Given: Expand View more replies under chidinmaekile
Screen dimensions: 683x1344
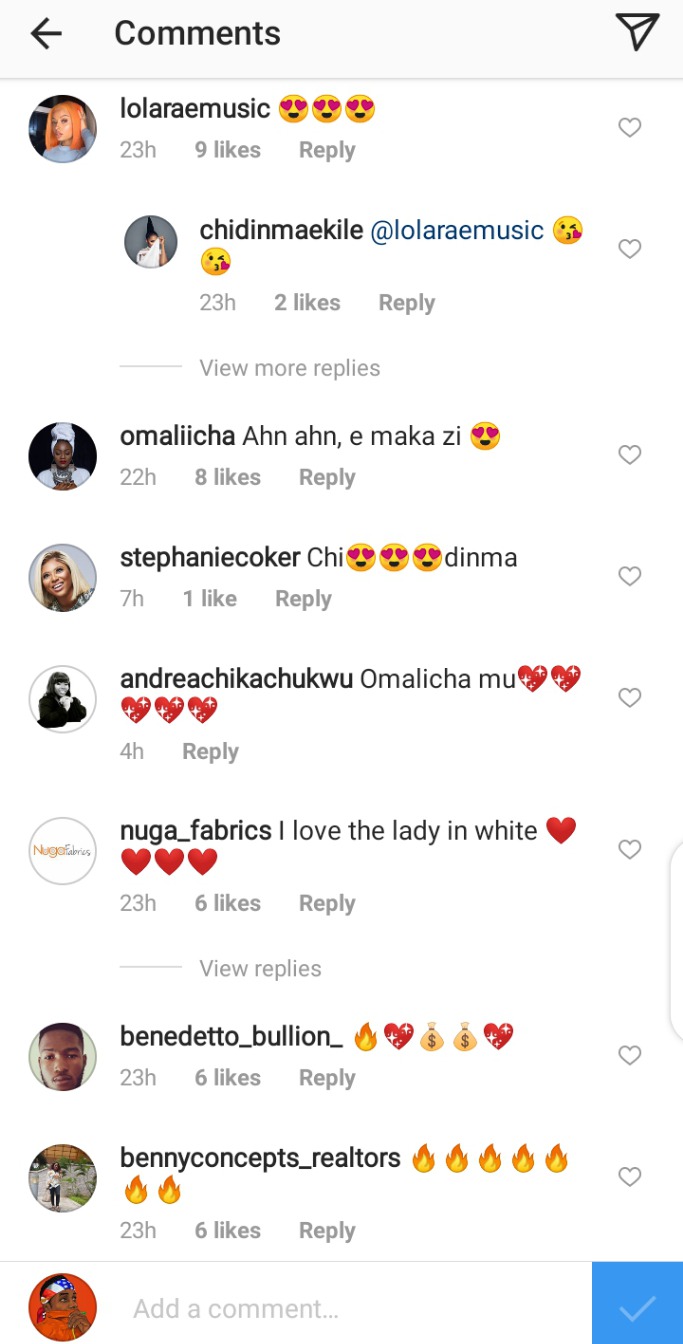Looking at the screenshot, I should pos(290,368).
